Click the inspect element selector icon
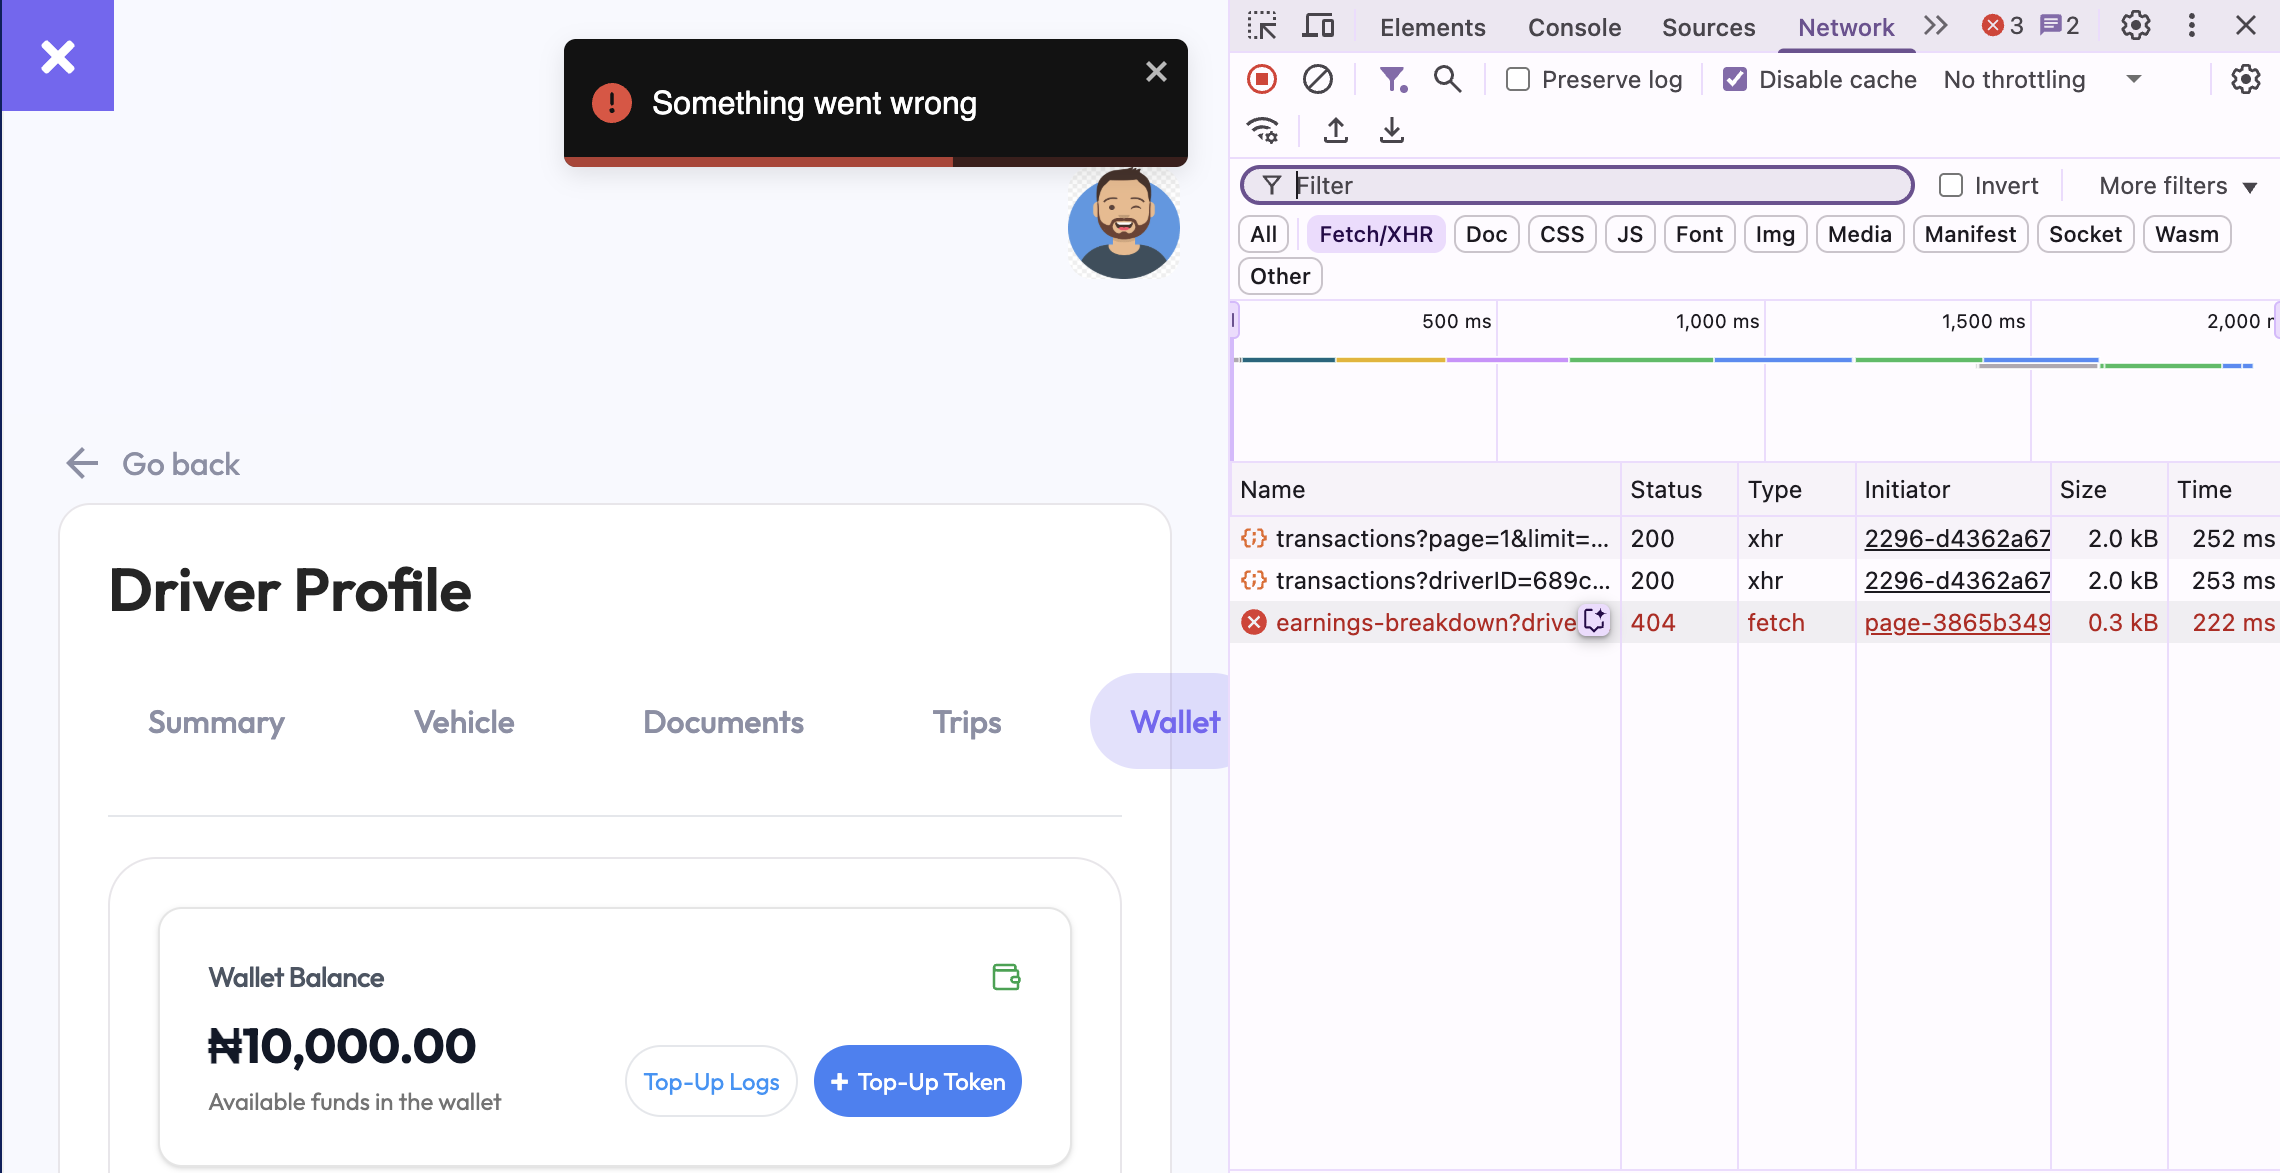This screenshot has width=2280, height=1173. (1262, 26)
